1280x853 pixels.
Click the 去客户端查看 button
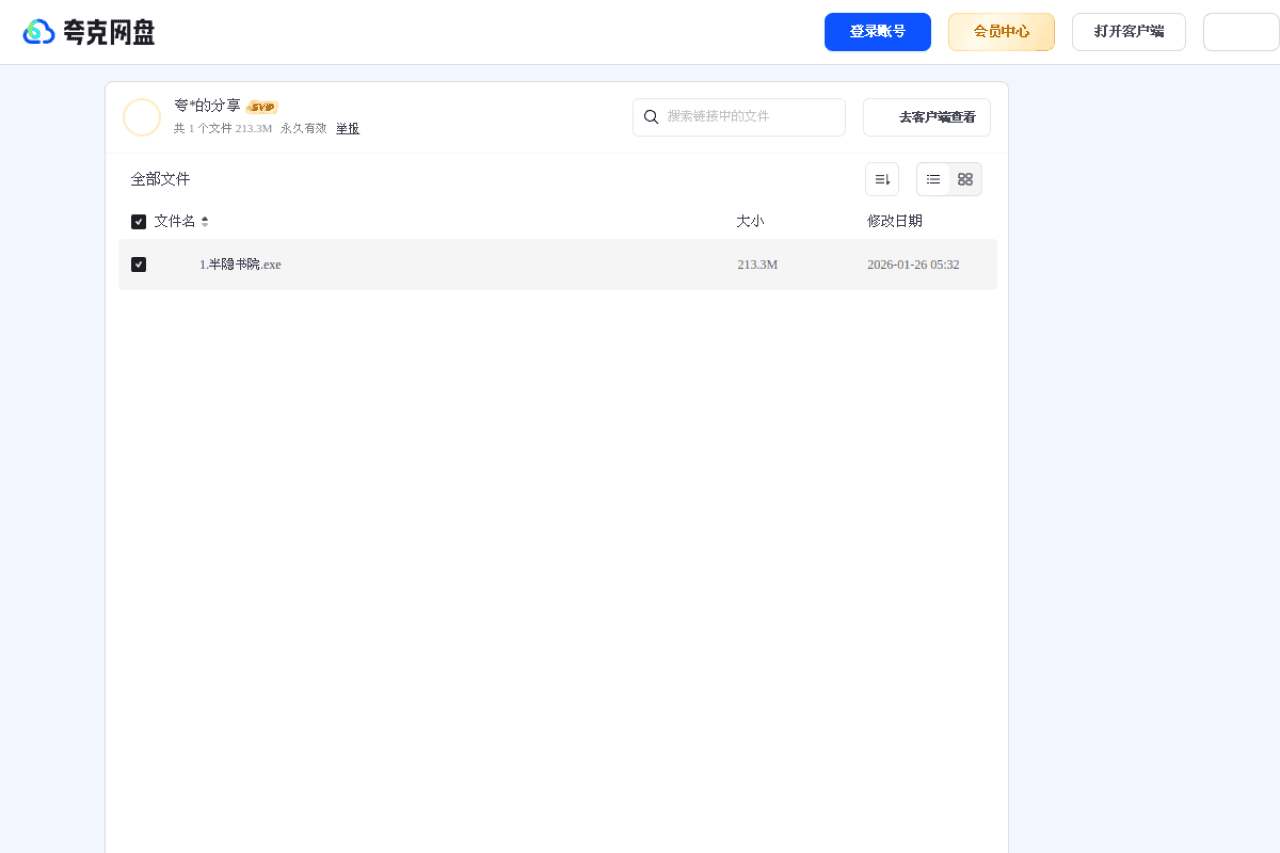click(926, 117)
